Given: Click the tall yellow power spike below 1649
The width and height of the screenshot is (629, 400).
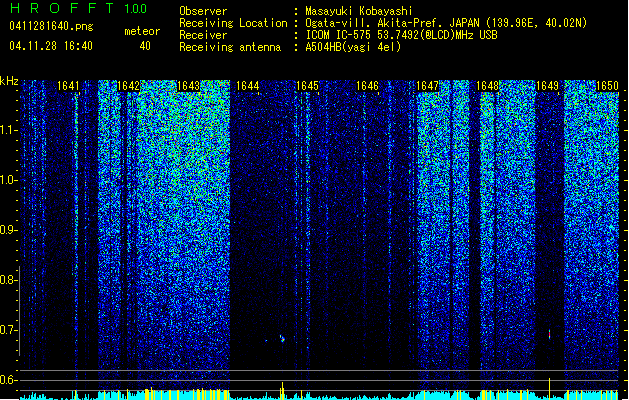Looking at the screenshot, I should pos(549,388).
